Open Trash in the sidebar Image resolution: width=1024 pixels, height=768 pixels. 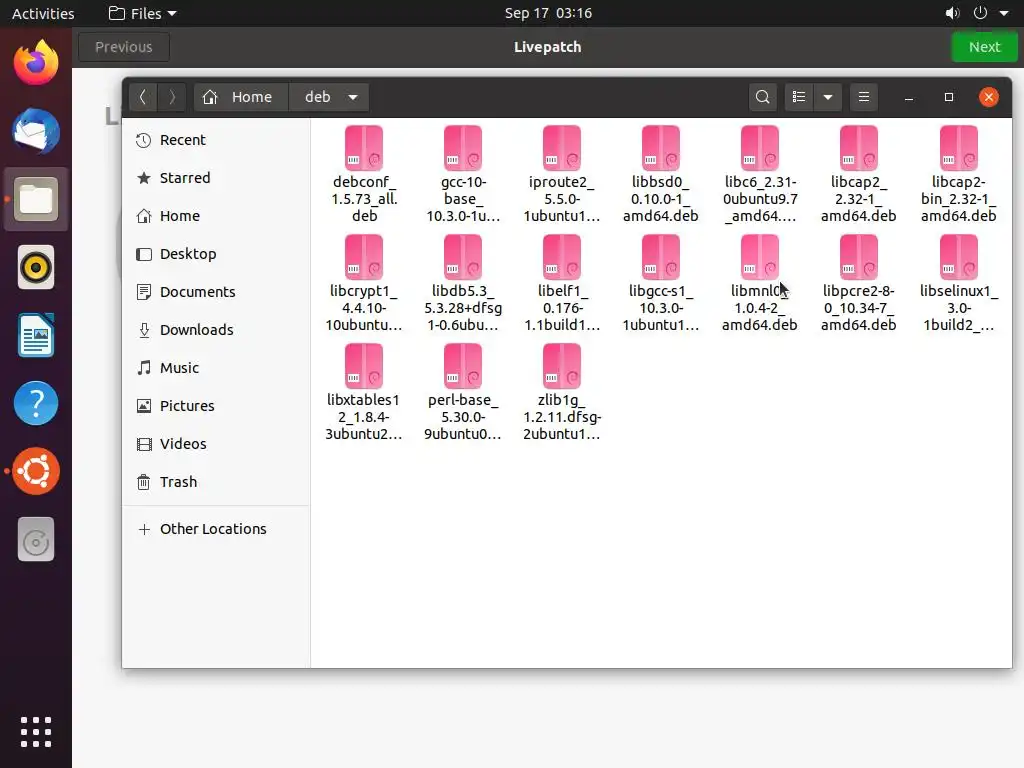(x=216, y=481)
